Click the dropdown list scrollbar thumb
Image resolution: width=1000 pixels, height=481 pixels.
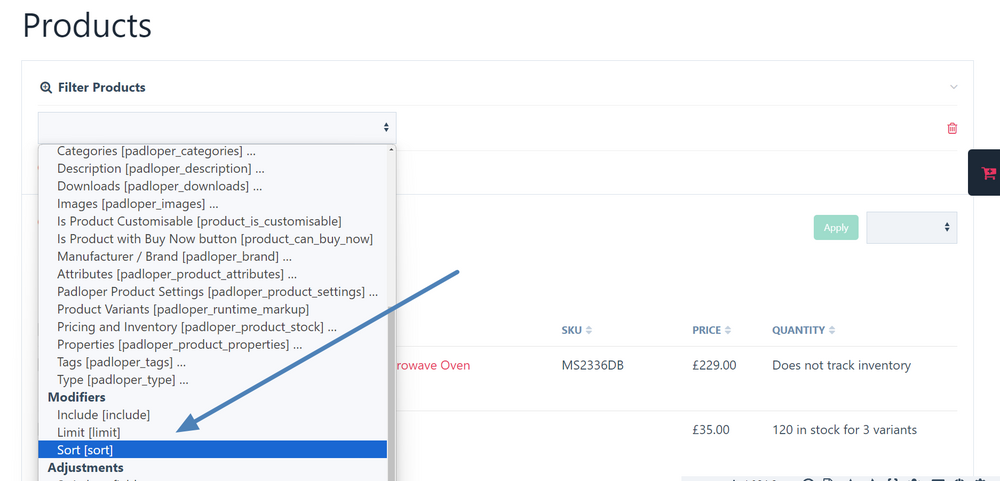pyautogui.click(x=392, y=396)
